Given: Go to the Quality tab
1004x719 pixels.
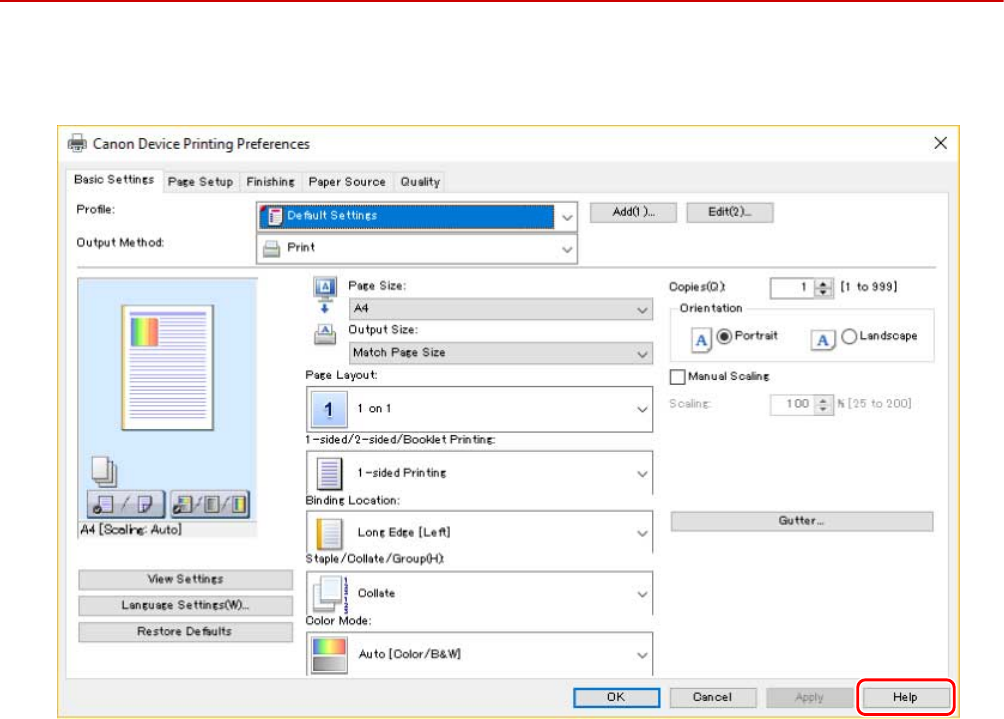Looking at the screenshot, I should 420,182.
